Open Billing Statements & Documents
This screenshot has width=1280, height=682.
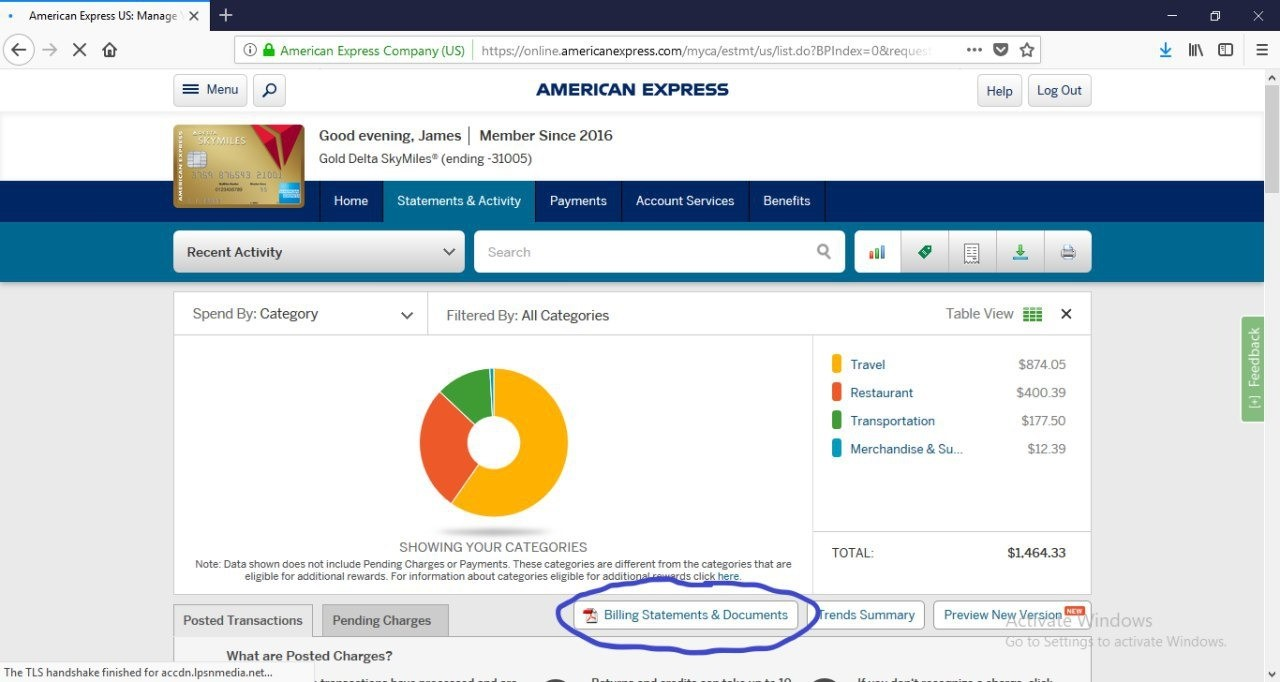click(x=686, y=615)
